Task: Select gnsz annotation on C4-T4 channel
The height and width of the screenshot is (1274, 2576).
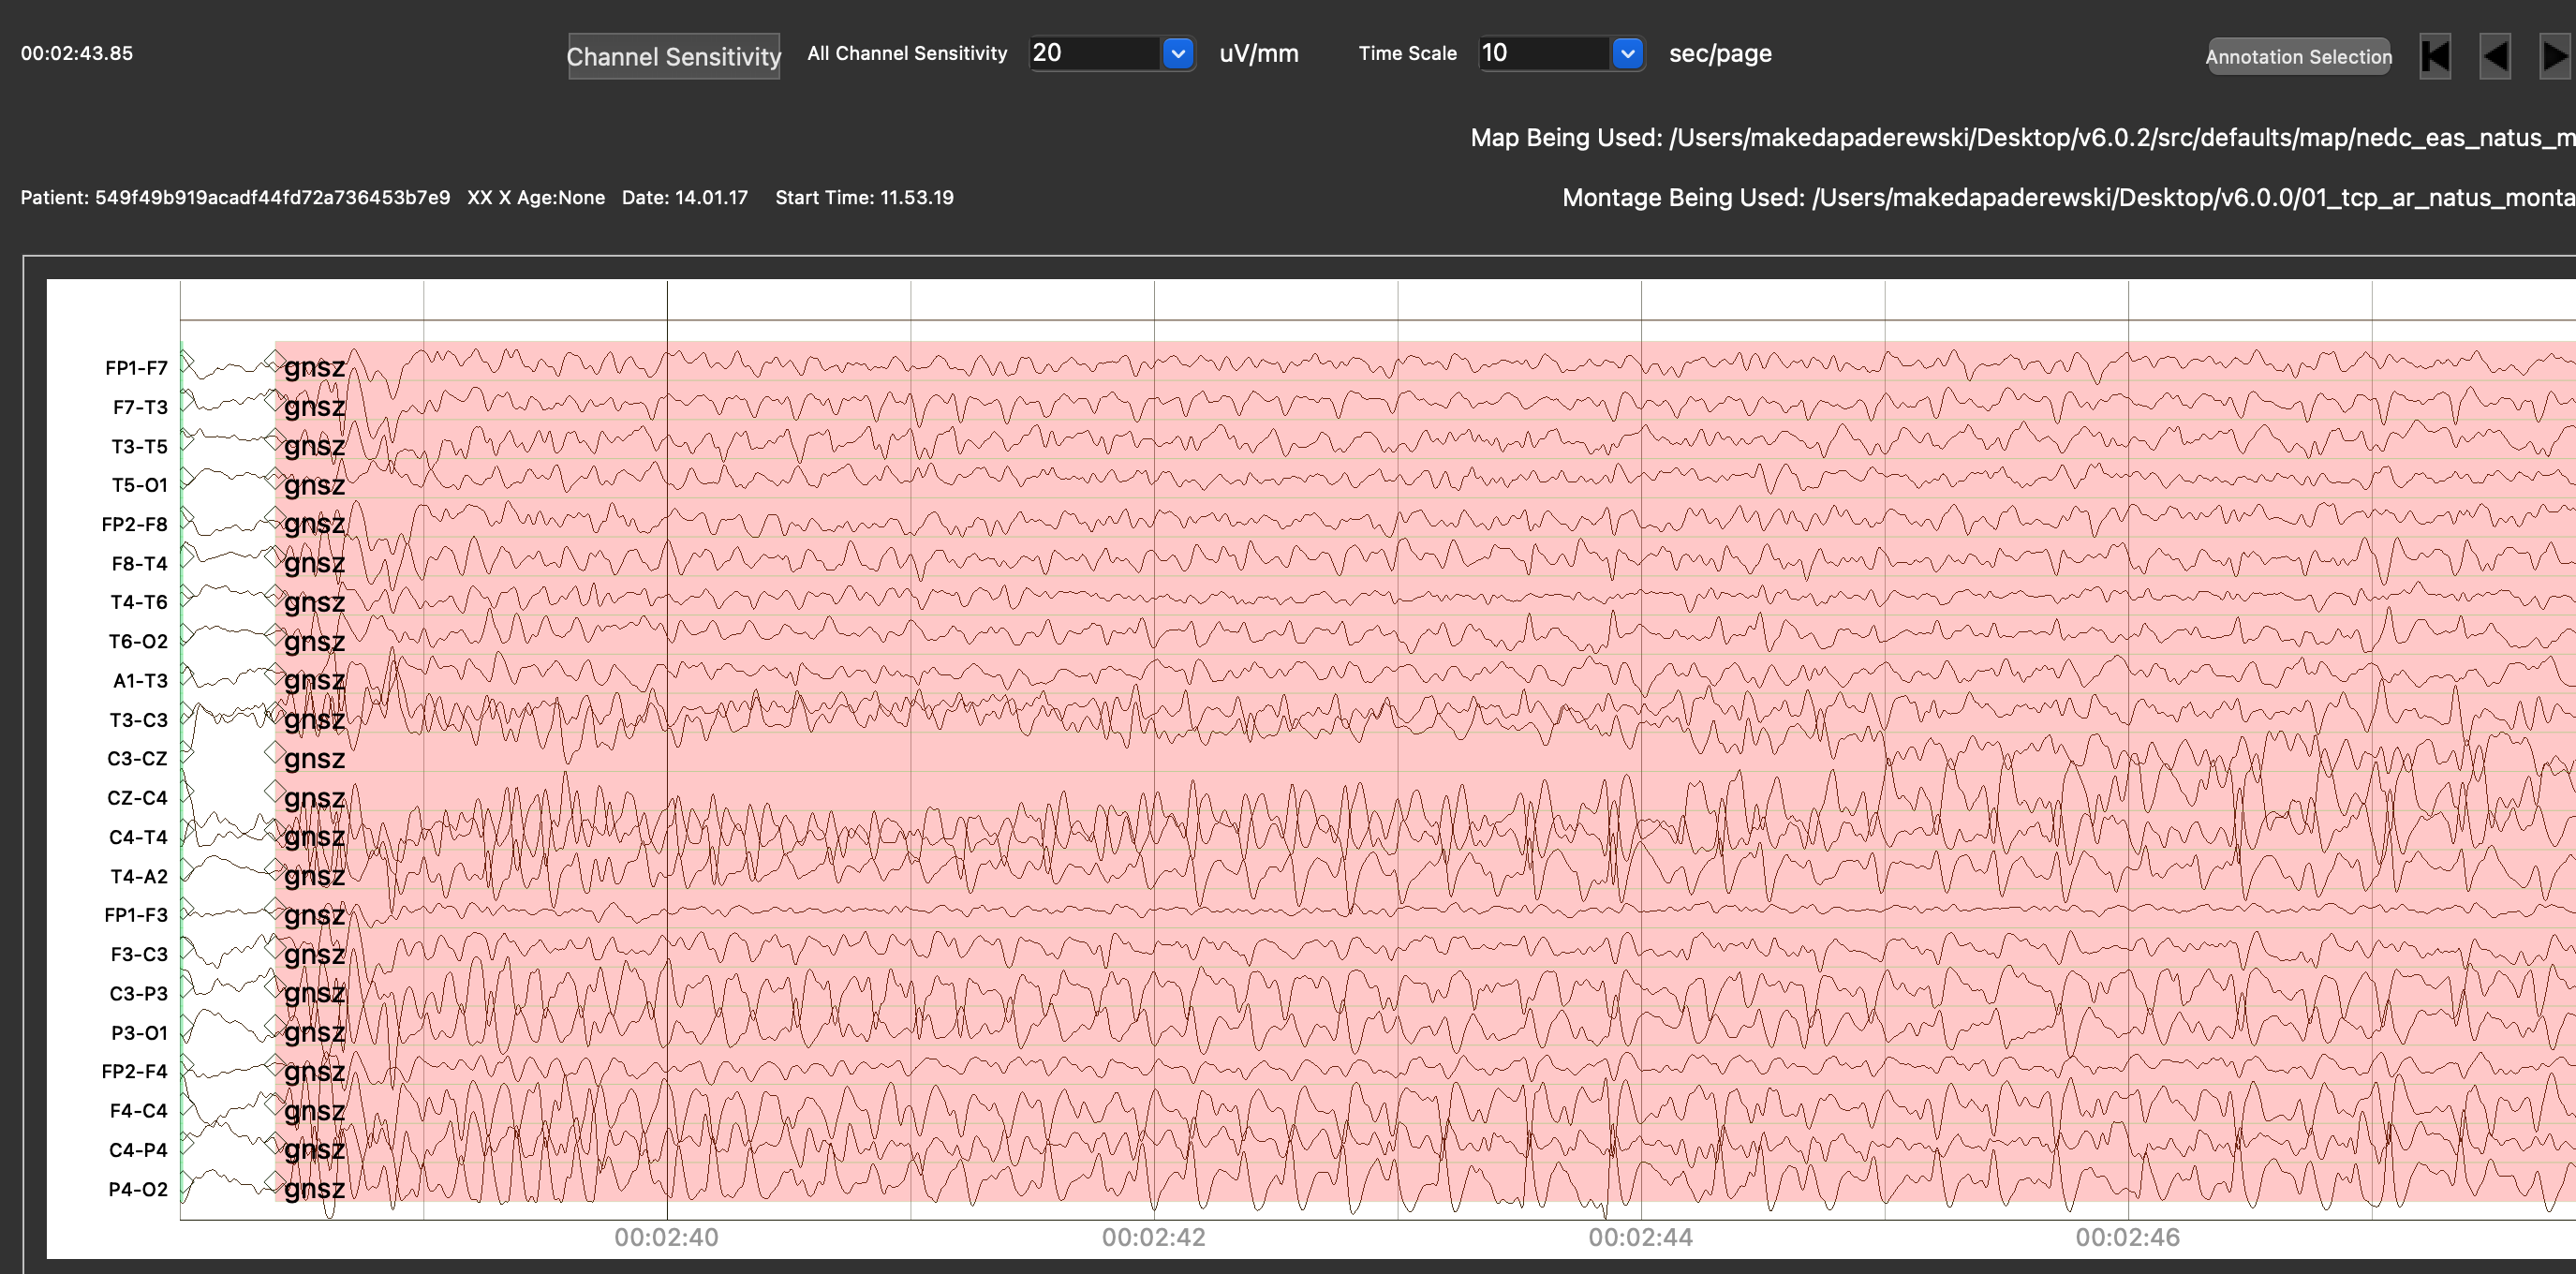Action: [314, 837]
